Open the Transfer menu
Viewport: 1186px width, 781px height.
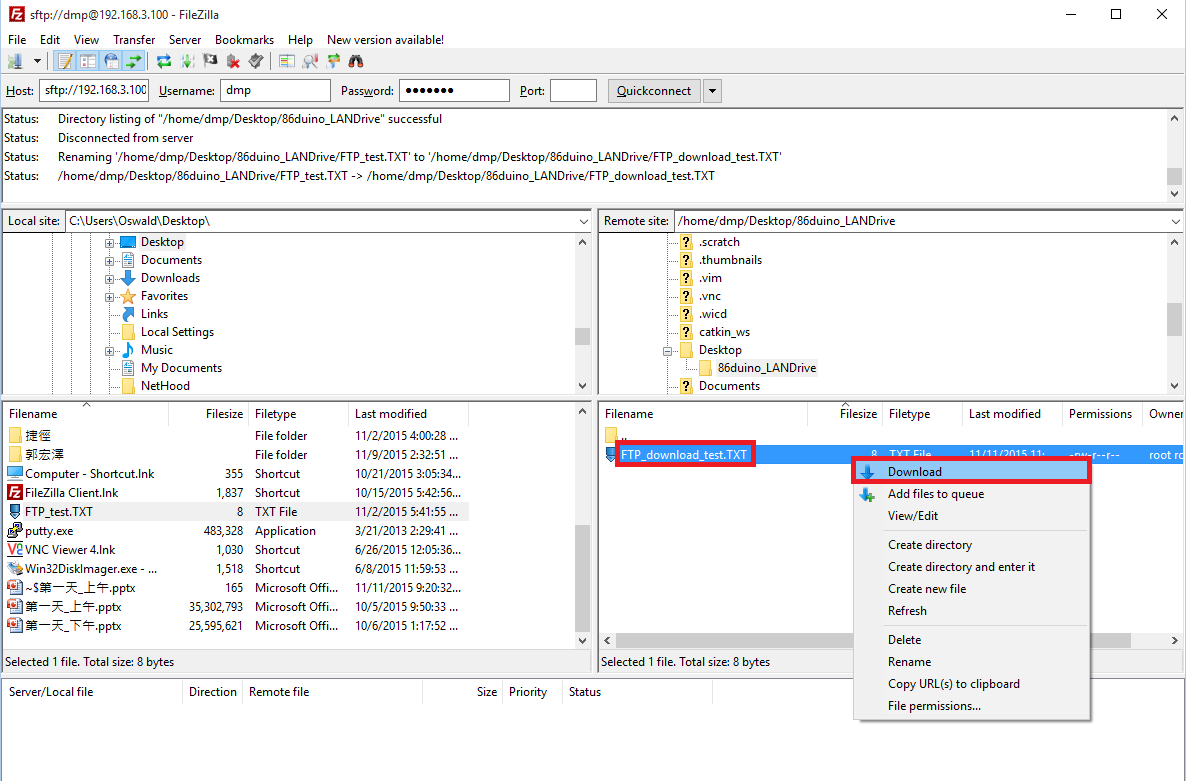pyautogui.click(x=134, y=39)
